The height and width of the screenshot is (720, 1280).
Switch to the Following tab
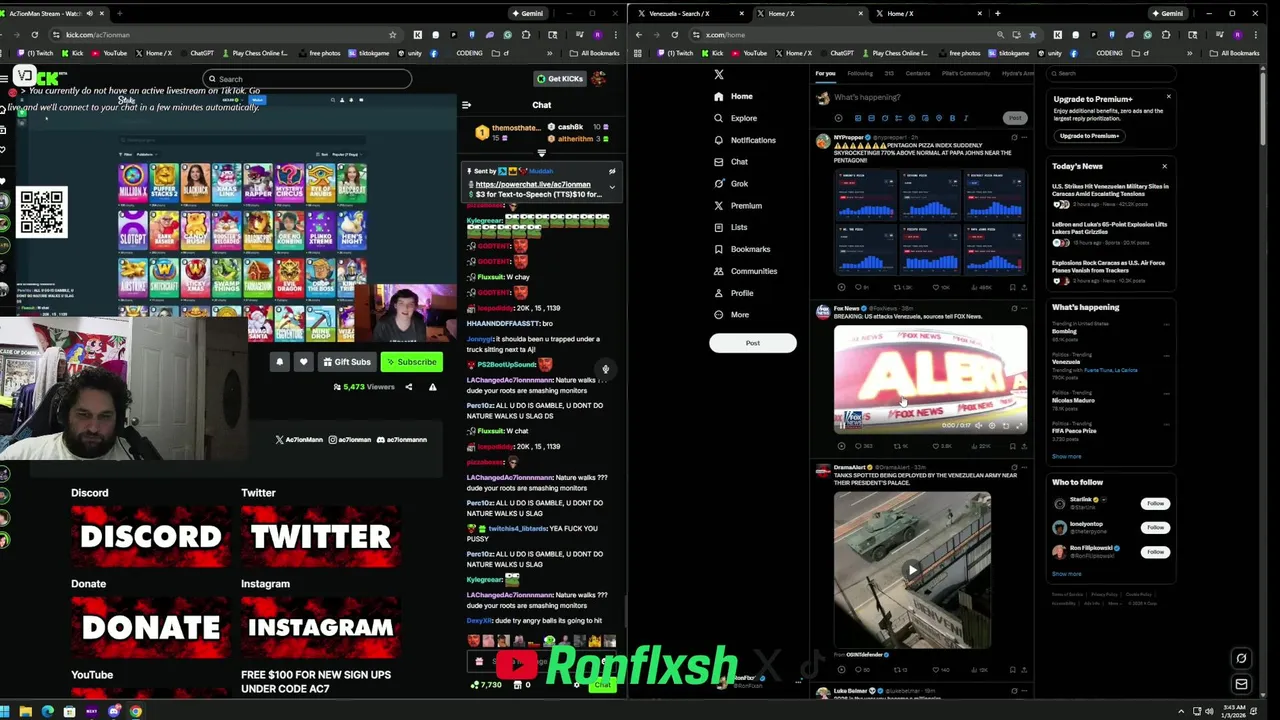click(860, 73)
